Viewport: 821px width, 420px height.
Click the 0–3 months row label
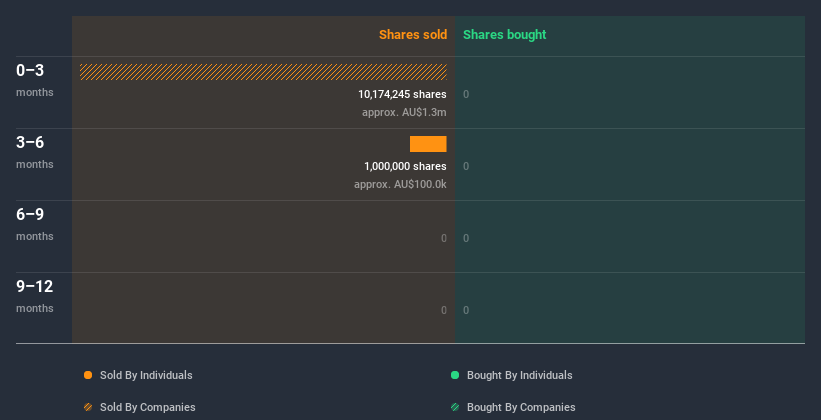click(35, 80)
